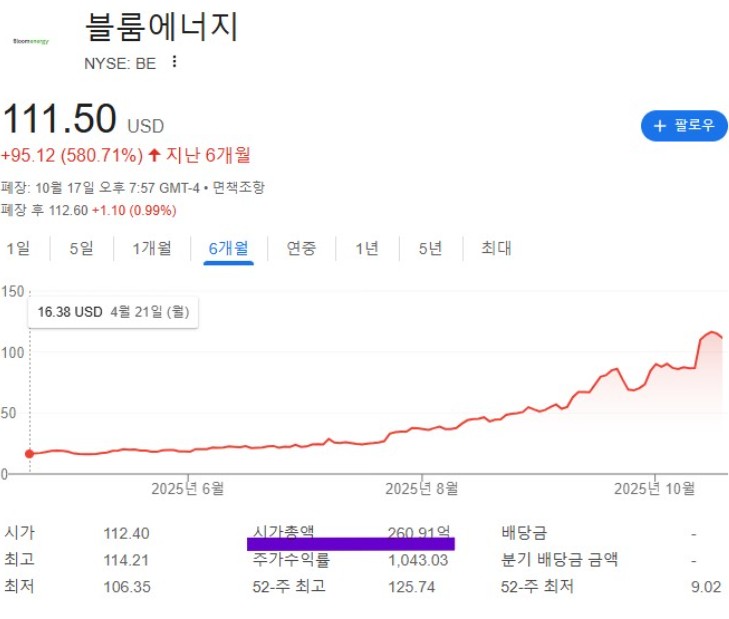
Task: Click the 2025년 8월 axis label
Action: tap(422, 488)
